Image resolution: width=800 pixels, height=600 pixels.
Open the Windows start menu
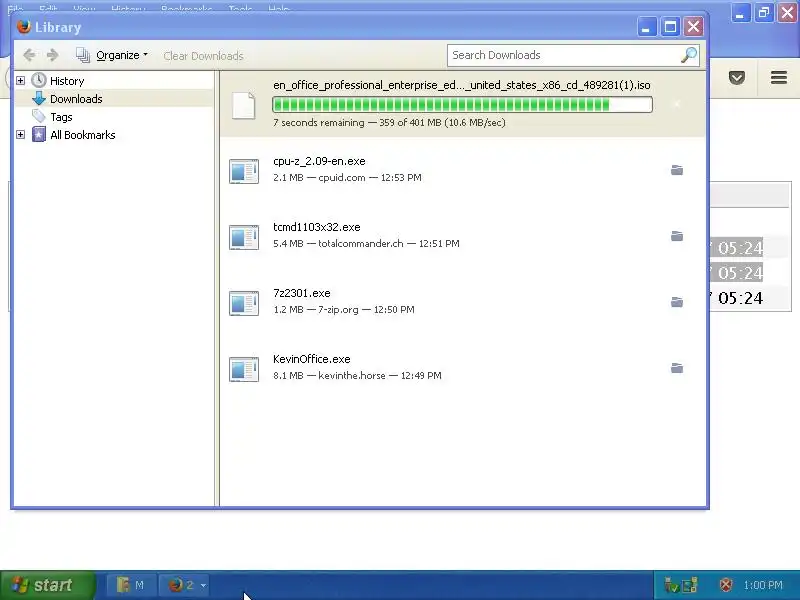click(47, 585)
